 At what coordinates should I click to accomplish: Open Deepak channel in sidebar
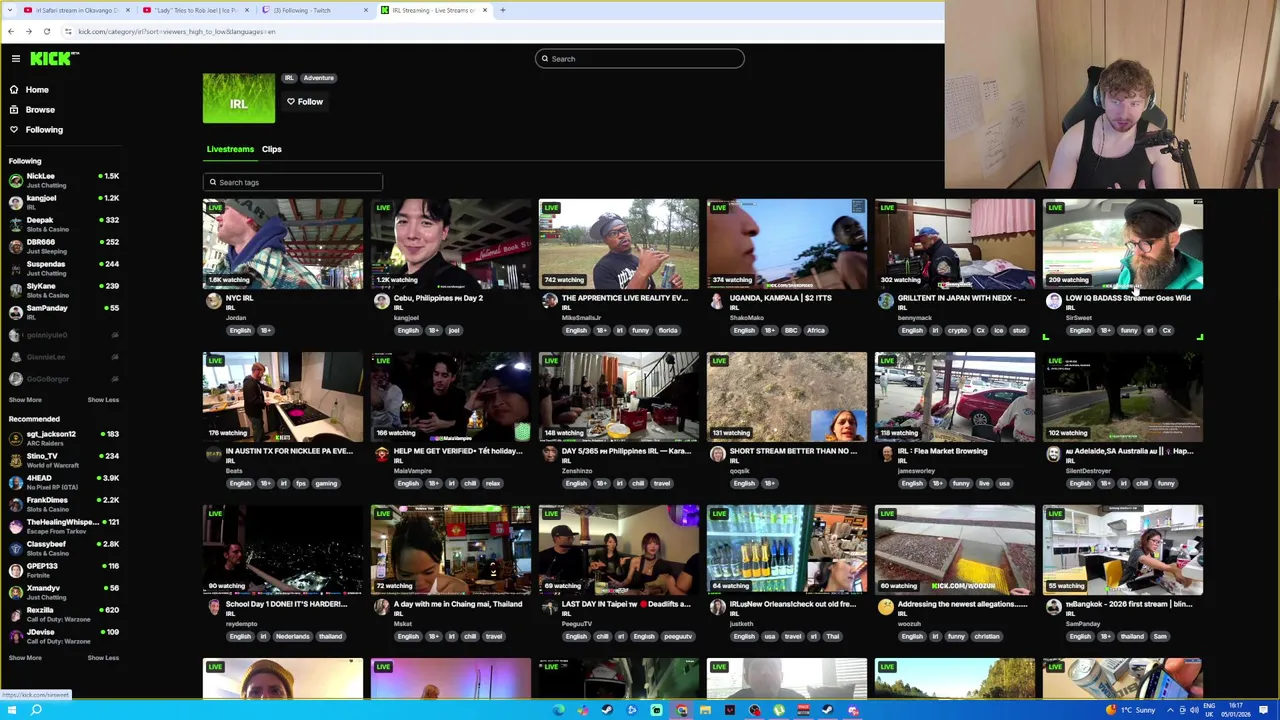[x=62, y=224]
